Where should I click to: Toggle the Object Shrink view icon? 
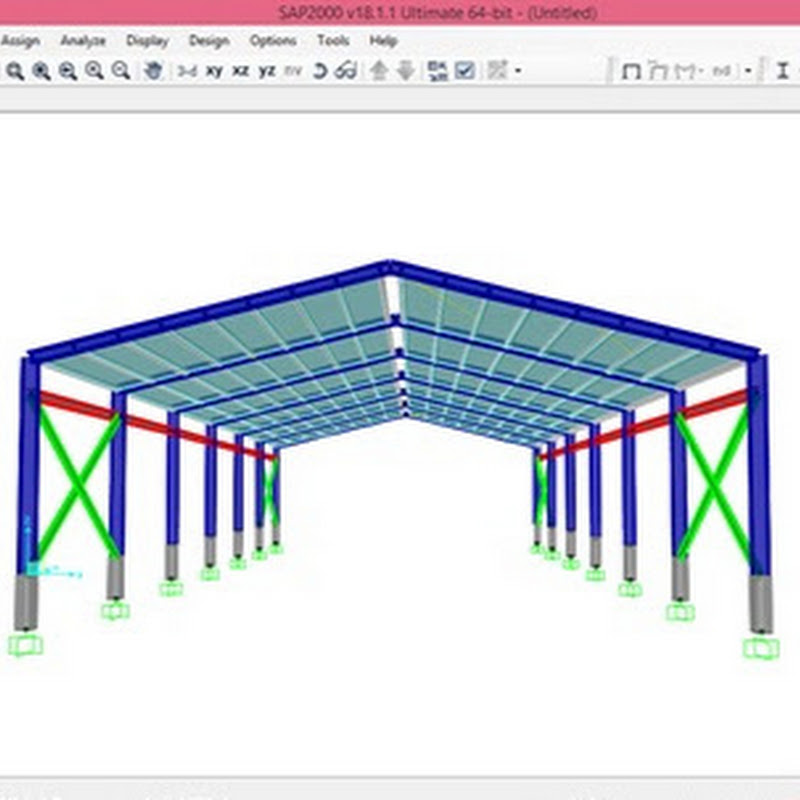tap(438, 71)
